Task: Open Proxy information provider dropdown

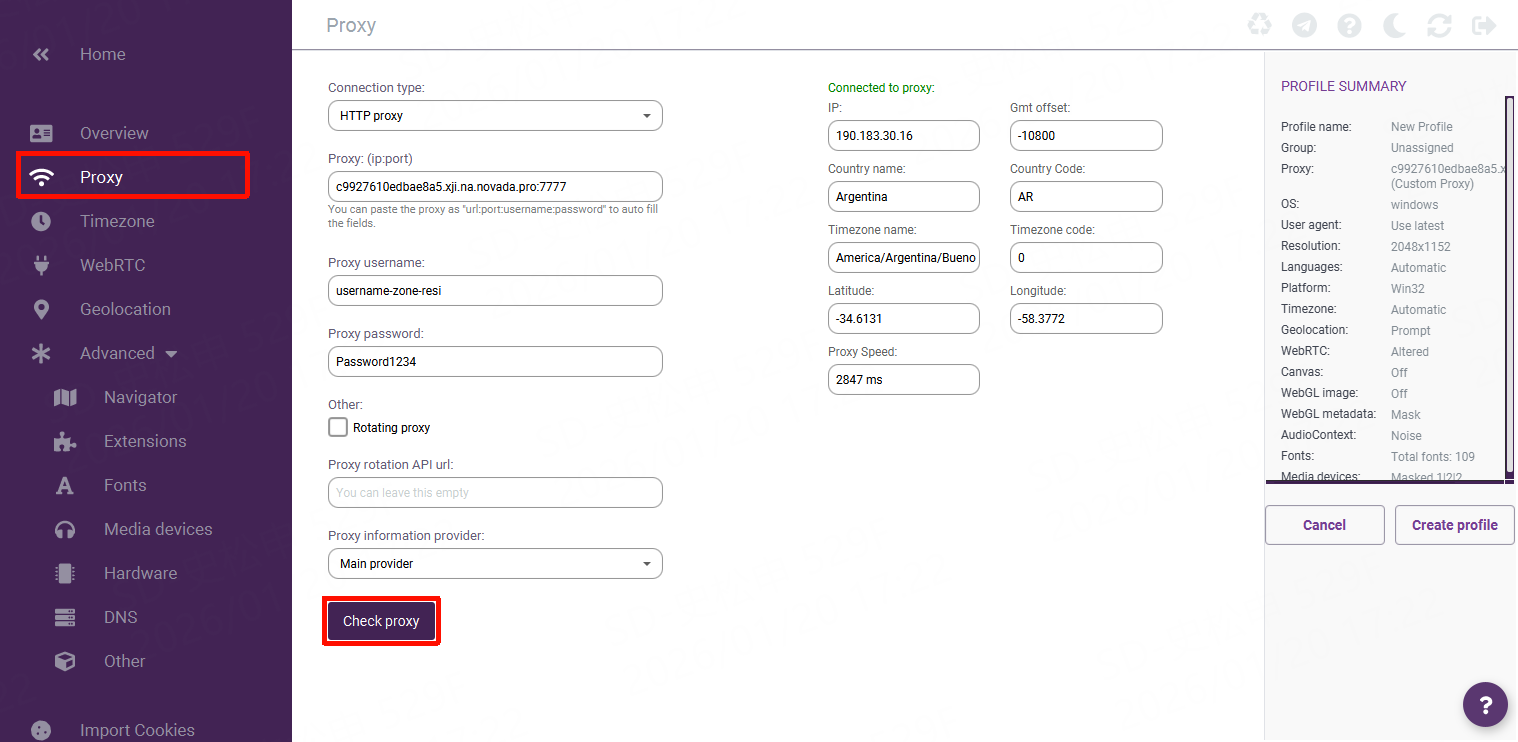Action: [495, 564]
